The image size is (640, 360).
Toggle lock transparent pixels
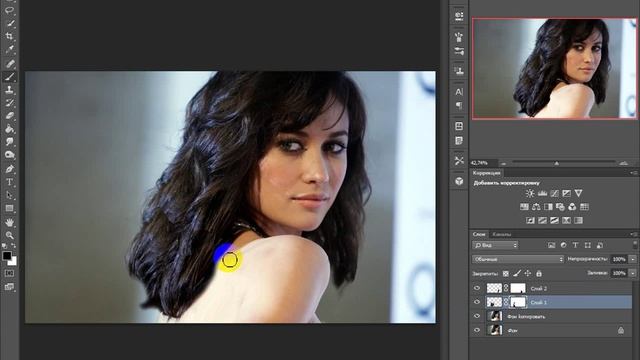tap(506, 273)
